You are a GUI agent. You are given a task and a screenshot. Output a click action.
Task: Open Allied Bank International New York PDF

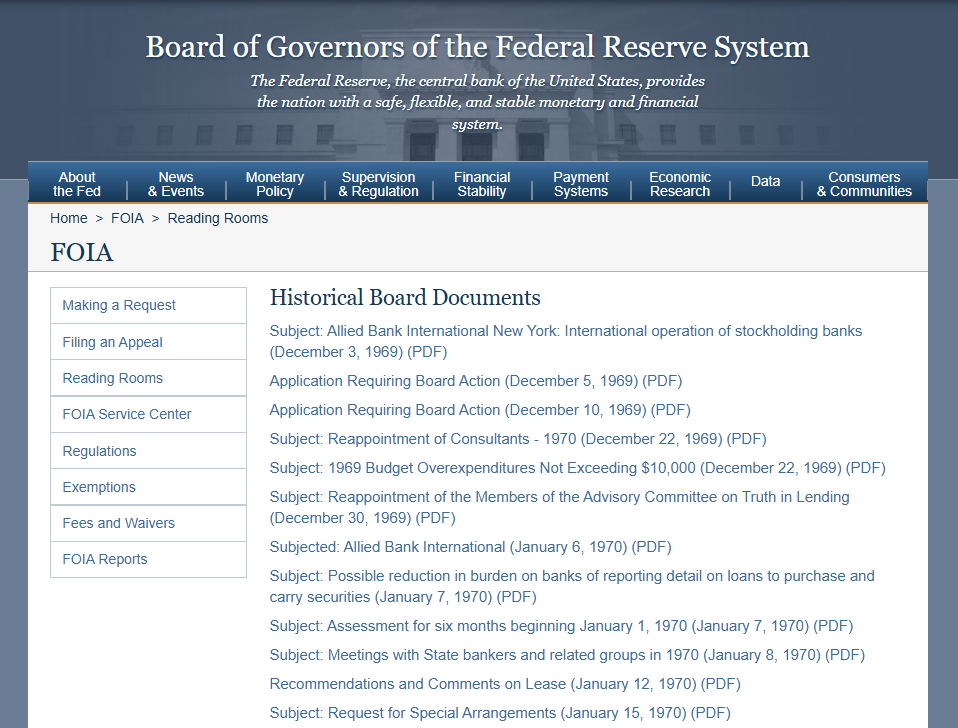[x=566, y=341]
